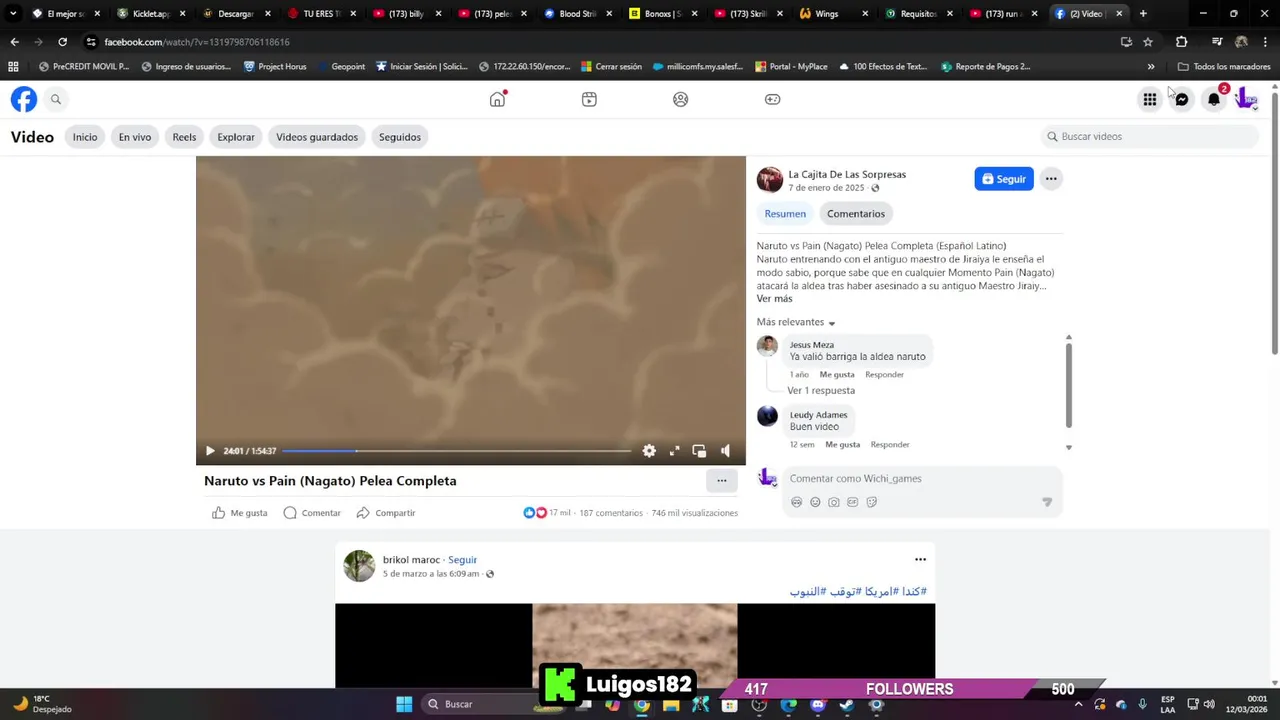
Task: Open the profile/groups icon in top navigation
Action: [681, 99]
